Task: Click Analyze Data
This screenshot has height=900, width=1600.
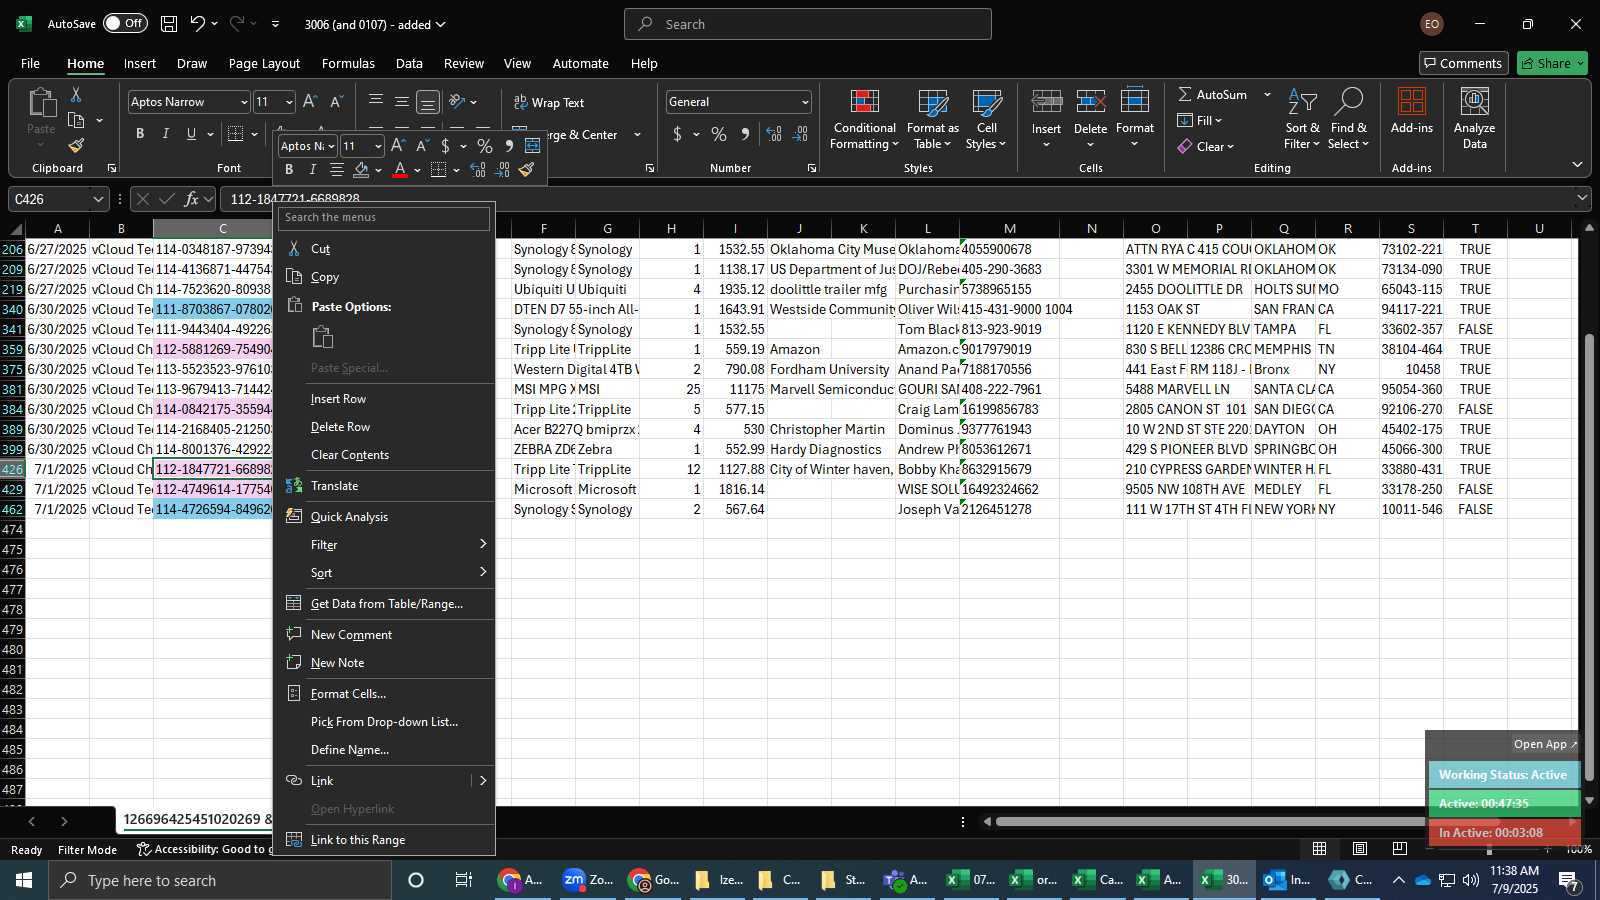Action: [x=1474, y=119]
